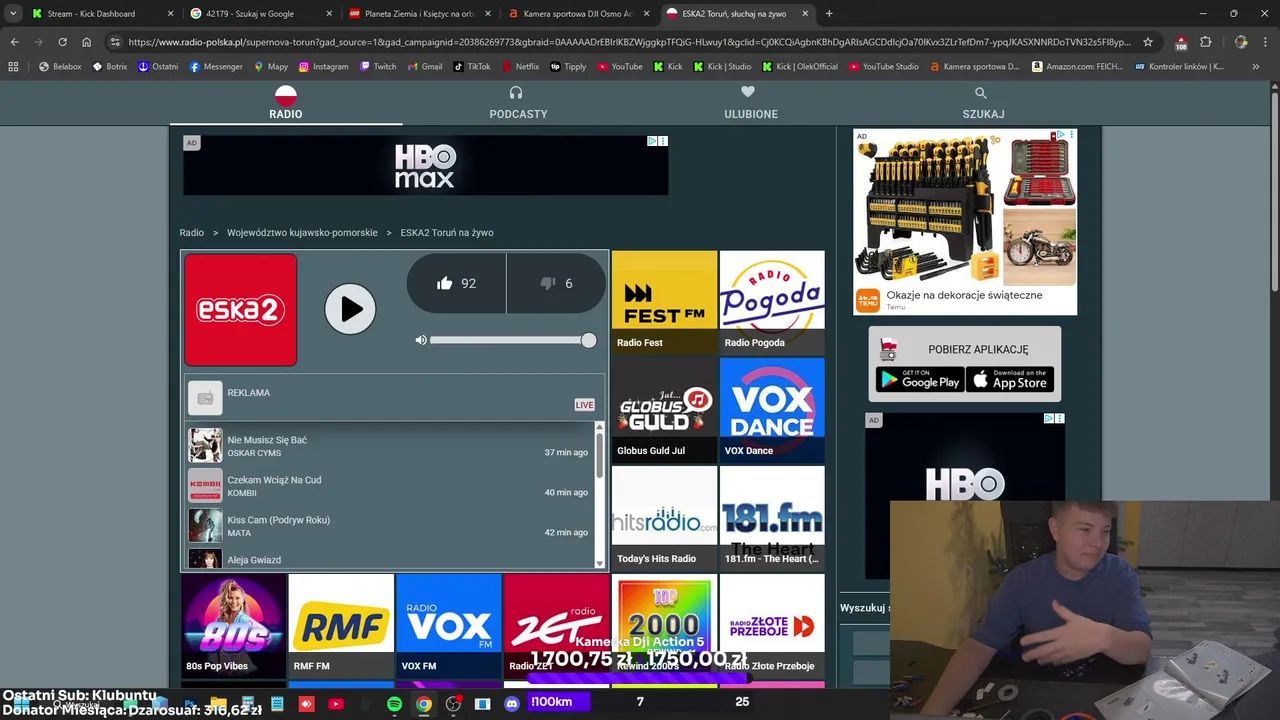Open the ULUBIONE favorites tab
This screenshot has width=1280, height=720.
[751, 103]
